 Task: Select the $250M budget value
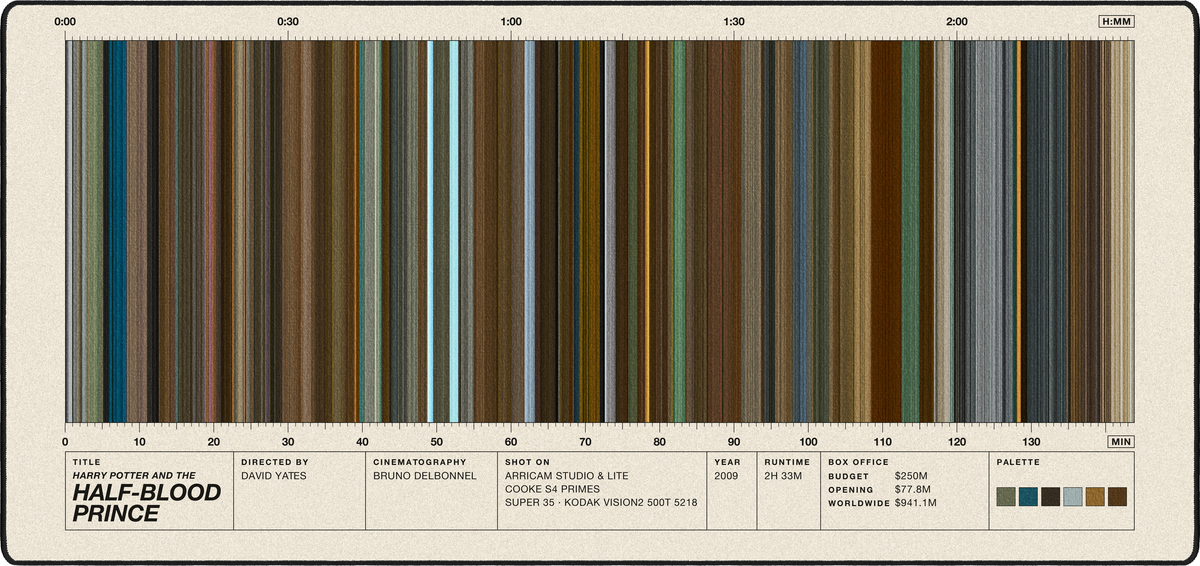click(911, 476)
